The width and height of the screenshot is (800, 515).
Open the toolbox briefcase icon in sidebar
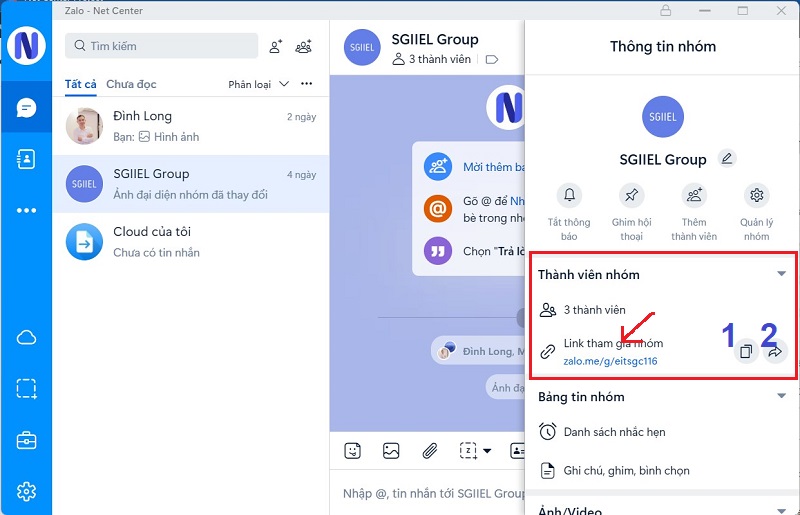pyautogui.click(x=26, y=440)
